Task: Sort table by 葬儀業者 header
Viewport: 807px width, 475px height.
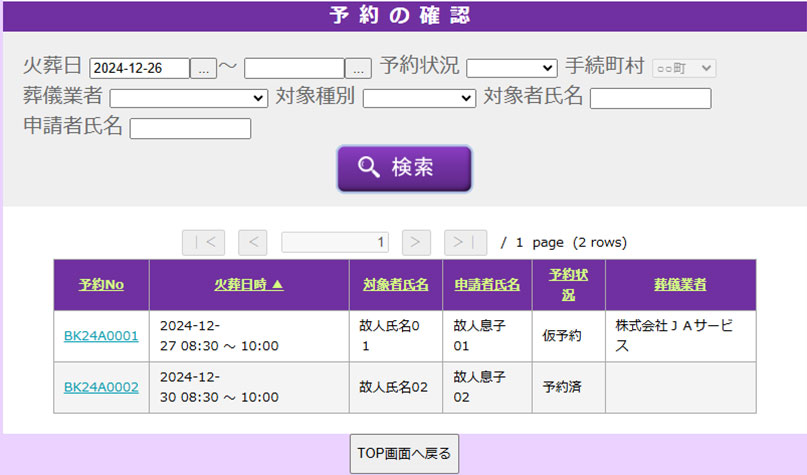Action: click(680, 285)
